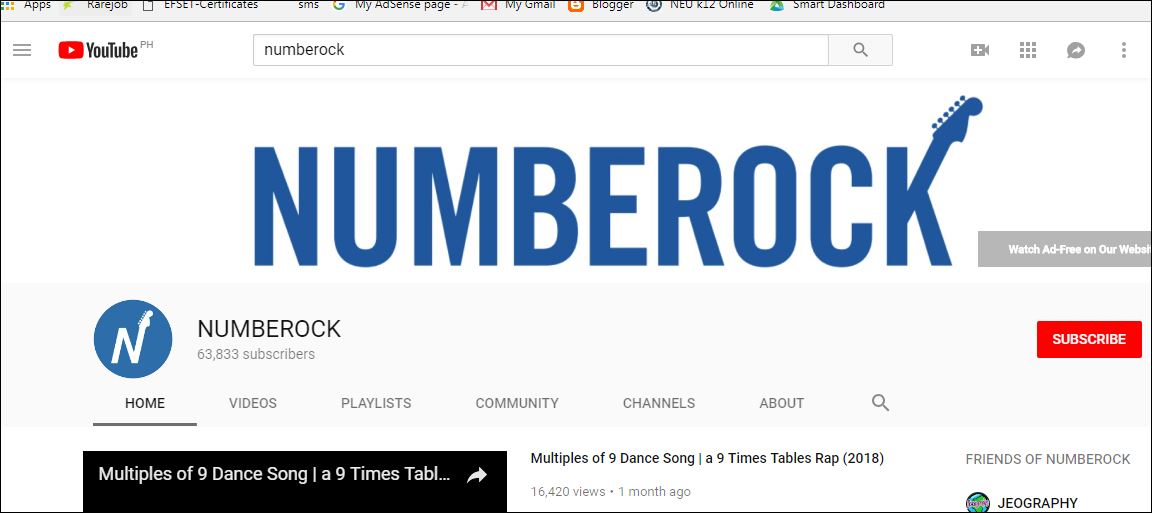1152x513 pixels.
Task: Click the JEOGRAPHY channel avatar
Action: tap(978, 503)
